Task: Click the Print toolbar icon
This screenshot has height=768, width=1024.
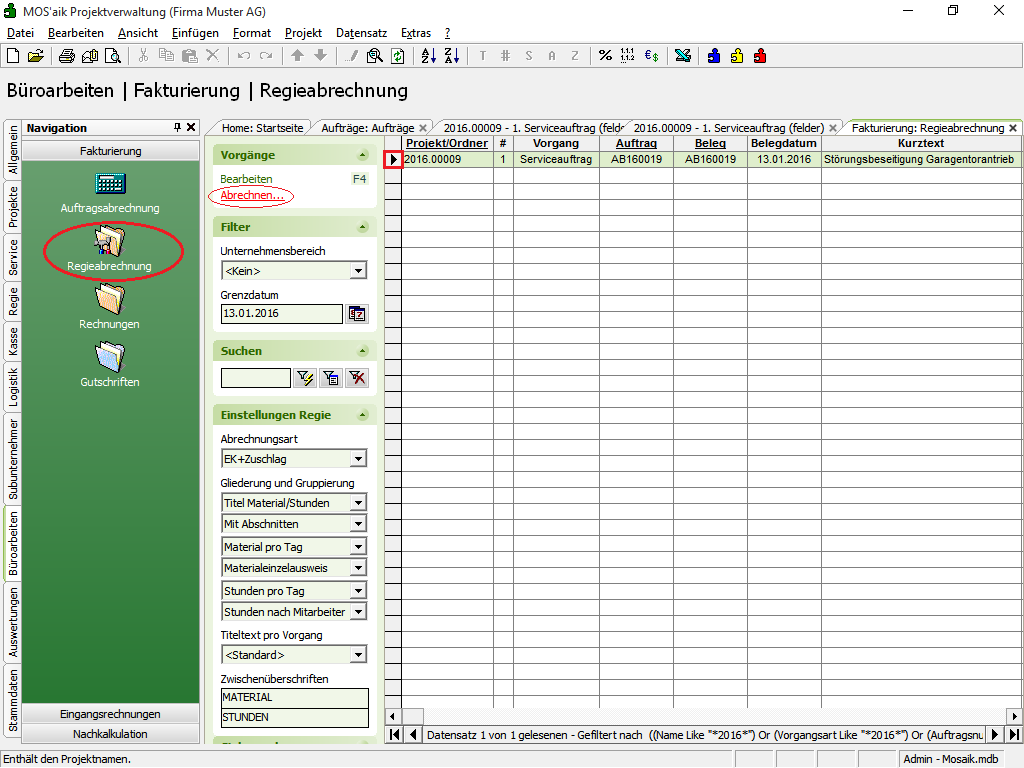Action: 67,56
